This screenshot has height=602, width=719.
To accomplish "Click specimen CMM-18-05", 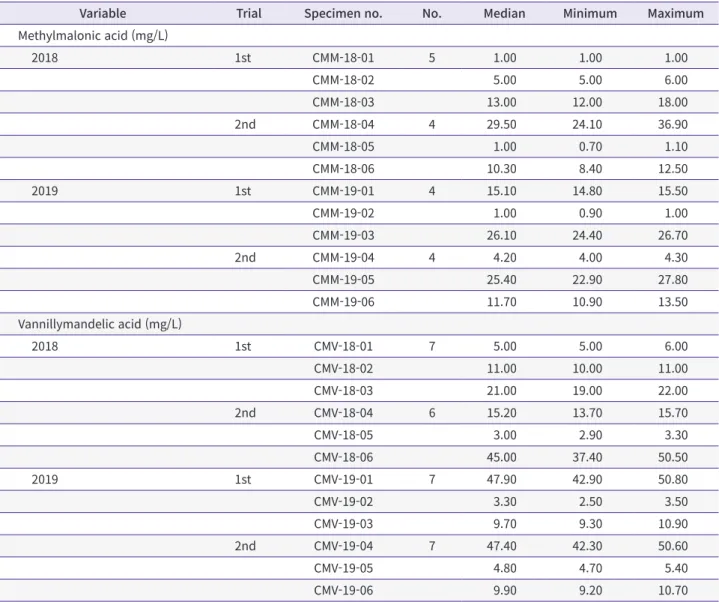I will pos(343,146).
